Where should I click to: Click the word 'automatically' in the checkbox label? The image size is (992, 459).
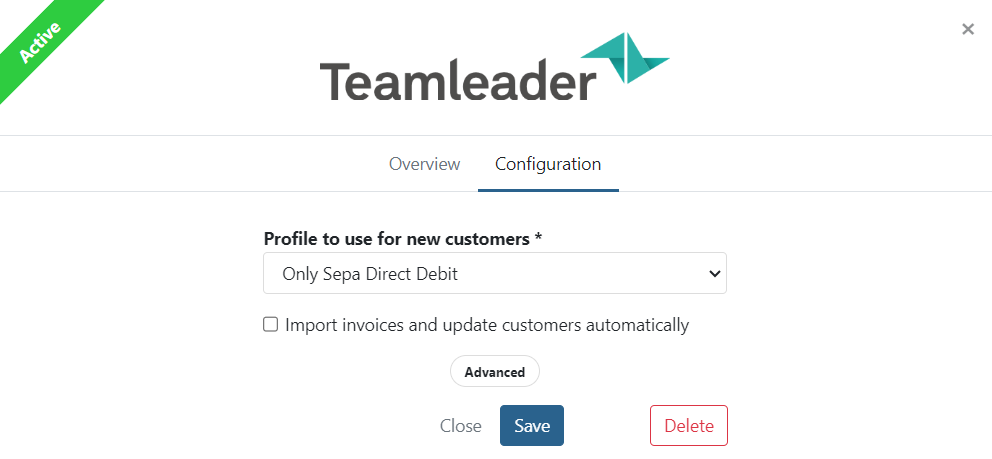click(x=639, y=325)
